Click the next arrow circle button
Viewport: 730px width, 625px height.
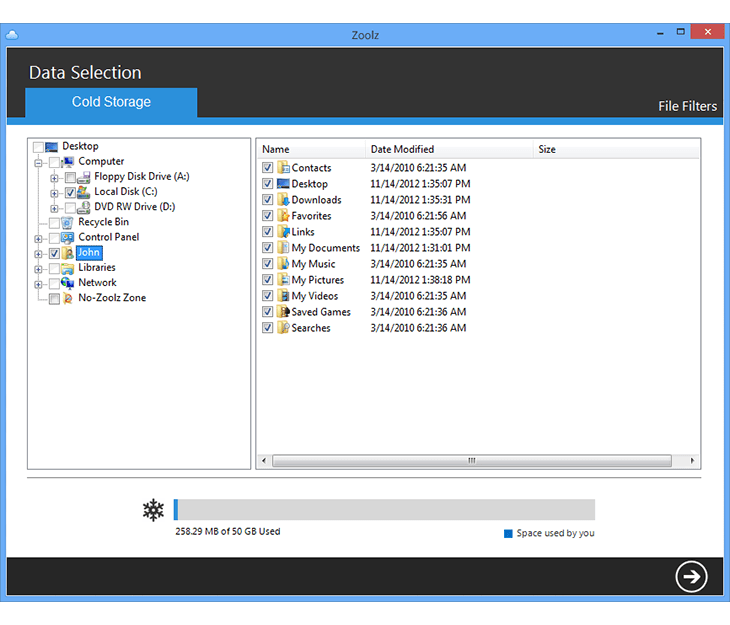pyautogui.click(x=691, y=576)
